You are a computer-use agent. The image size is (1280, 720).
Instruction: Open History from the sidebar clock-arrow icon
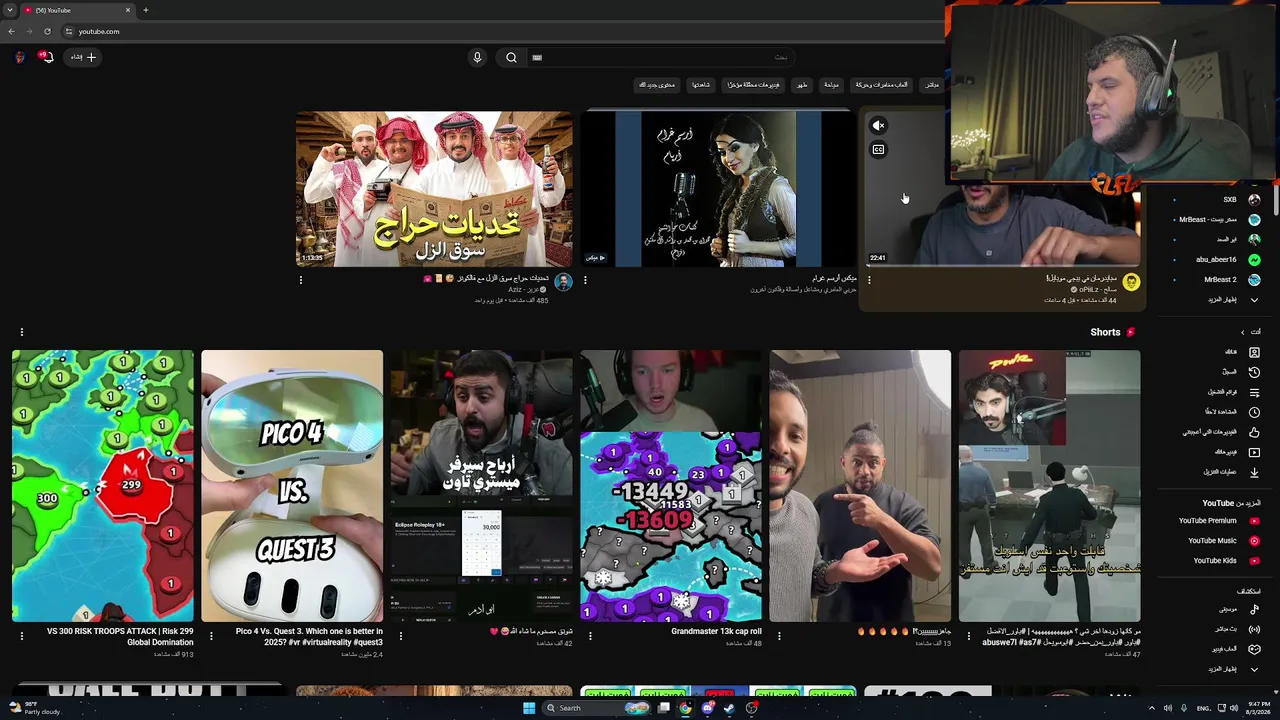pos(1254,372)
